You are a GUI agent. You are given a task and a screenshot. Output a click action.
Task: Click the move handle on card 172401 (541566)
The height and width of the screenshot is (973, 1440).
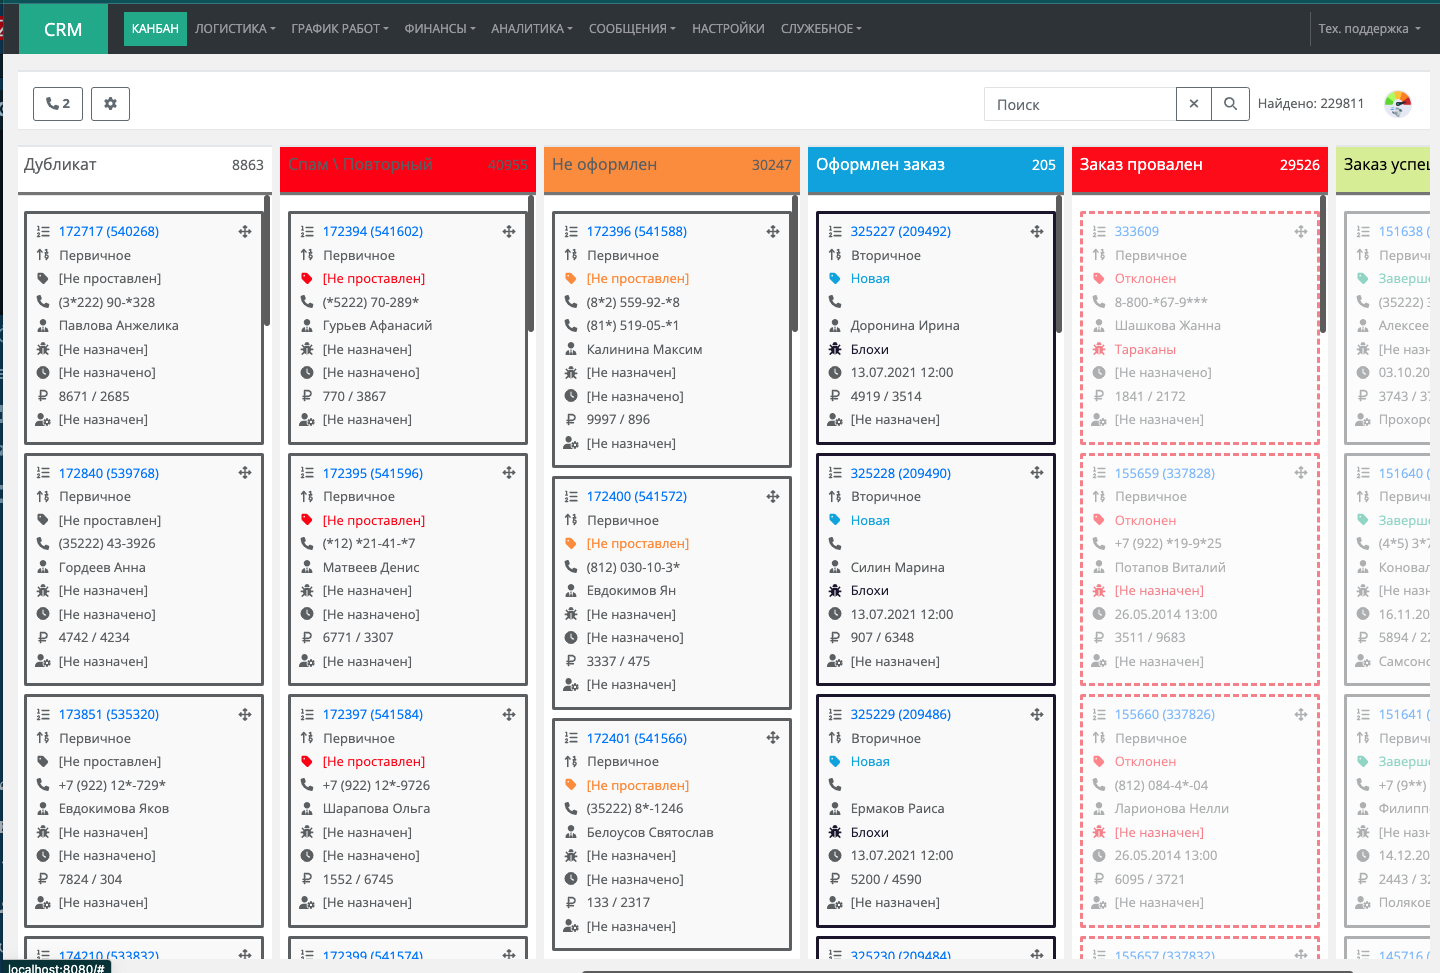pyautogui.click(x=773, y=738)
